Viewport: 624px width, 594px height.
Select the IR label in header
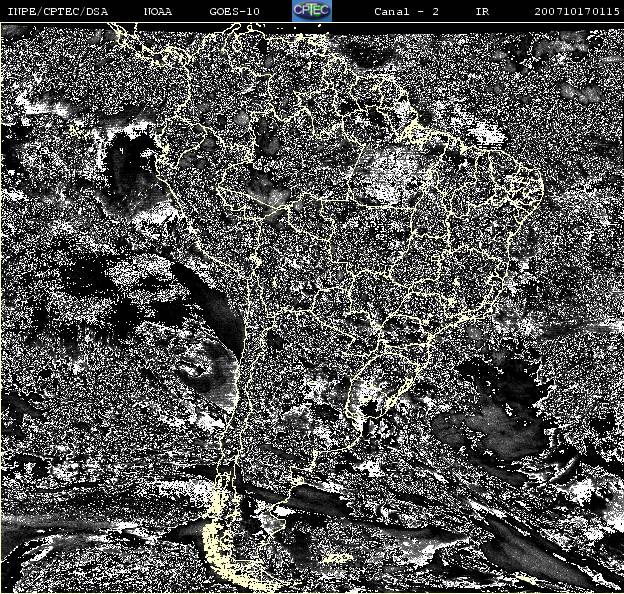pyautogui.click(x=482, y=11)
